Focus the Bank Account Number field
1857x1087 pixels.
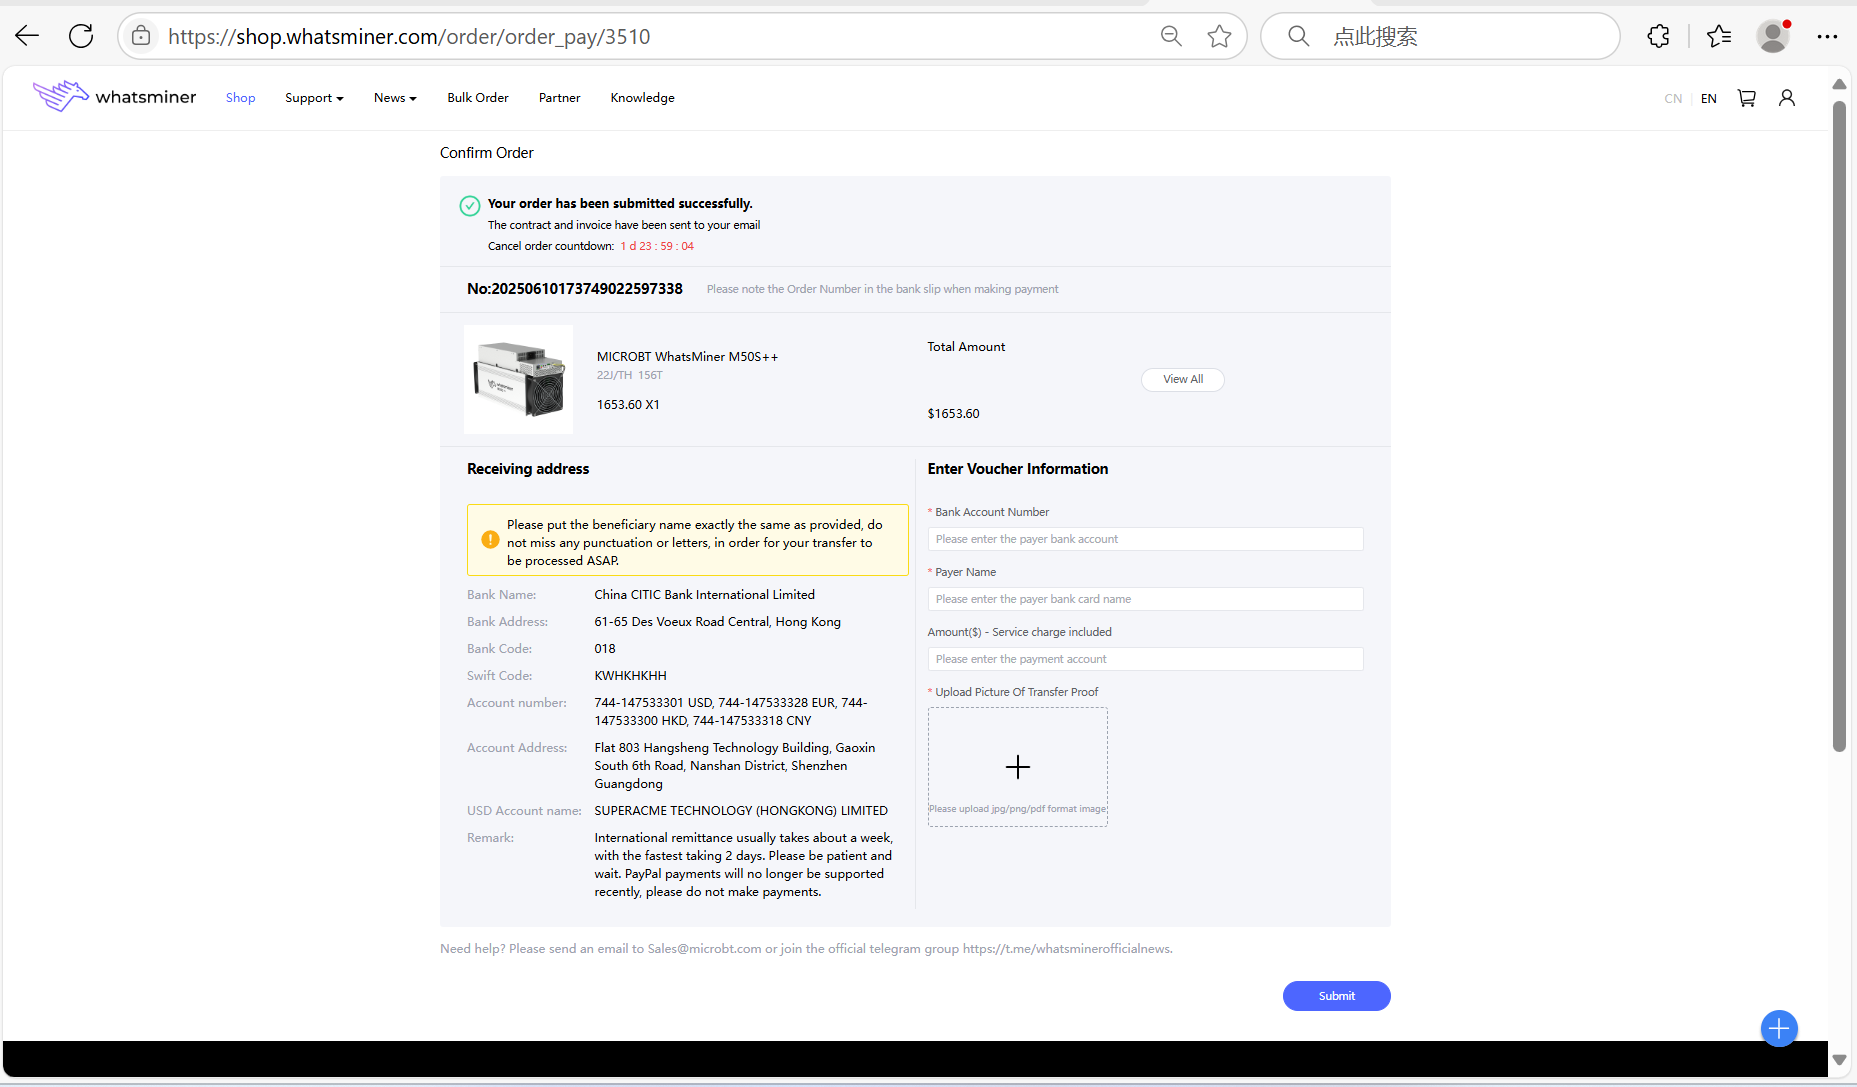[1146, 539]
